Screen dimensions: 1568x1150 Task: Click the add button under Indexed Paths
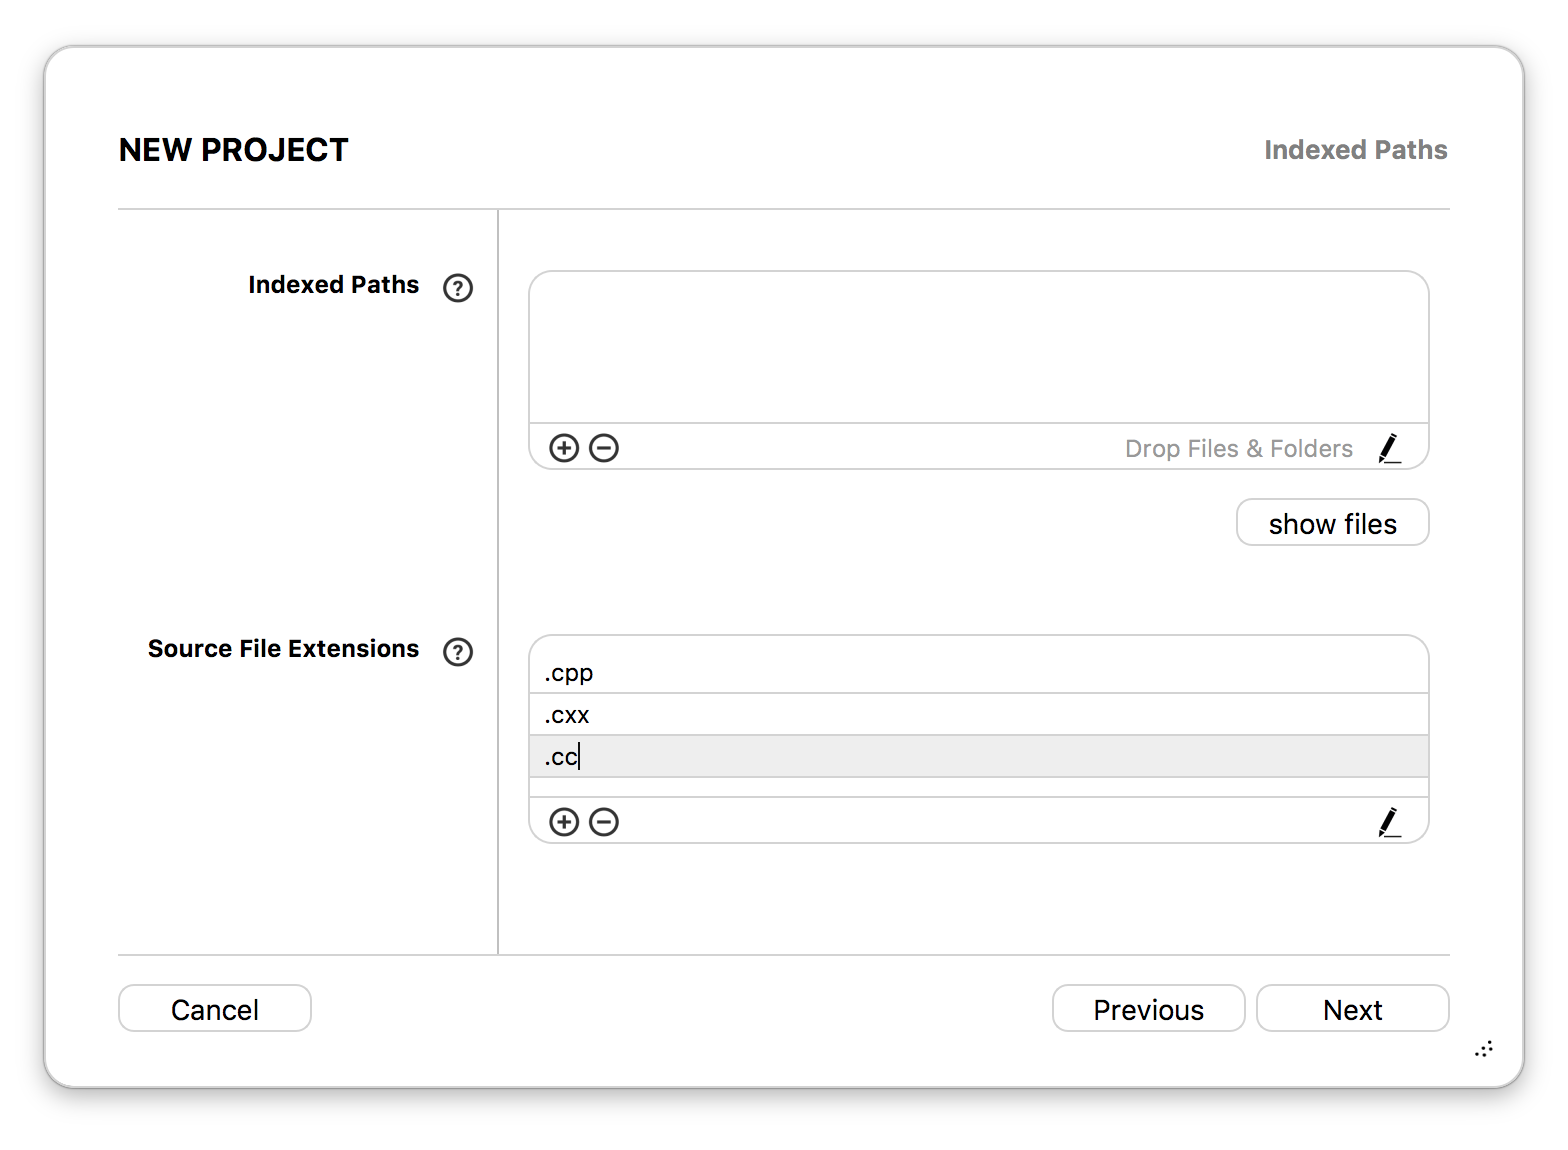point(564,448)
